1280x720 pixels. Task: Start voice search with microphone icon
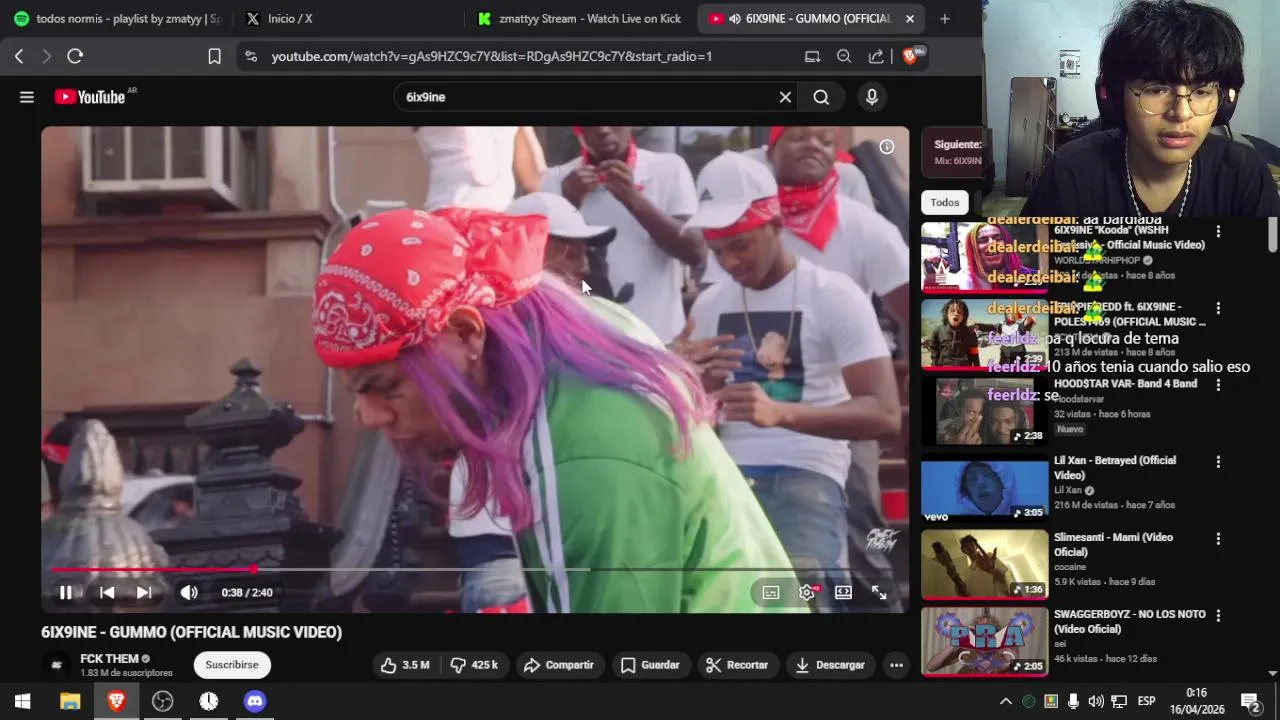(x=872, y=97)
